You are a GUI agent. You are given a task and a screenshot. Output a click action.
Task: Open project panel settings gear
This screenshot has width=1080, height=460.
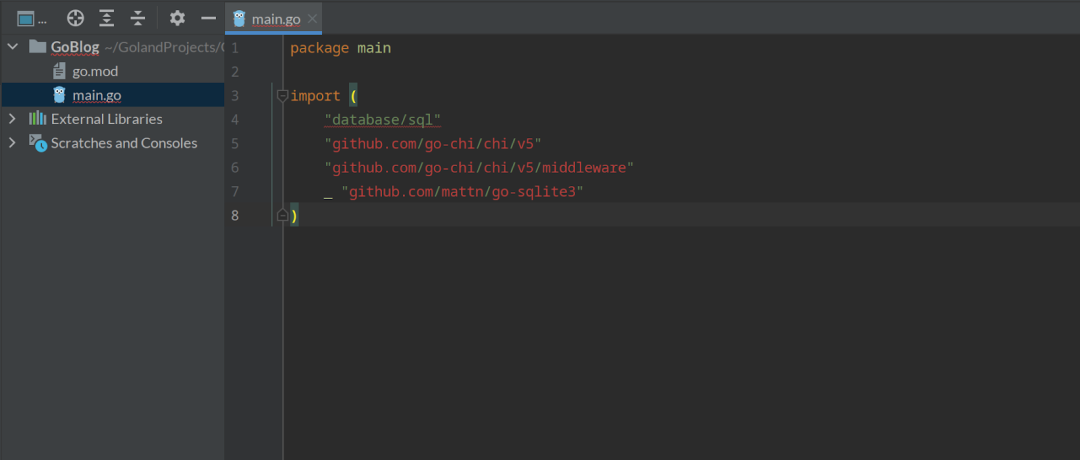coord(178,19)
